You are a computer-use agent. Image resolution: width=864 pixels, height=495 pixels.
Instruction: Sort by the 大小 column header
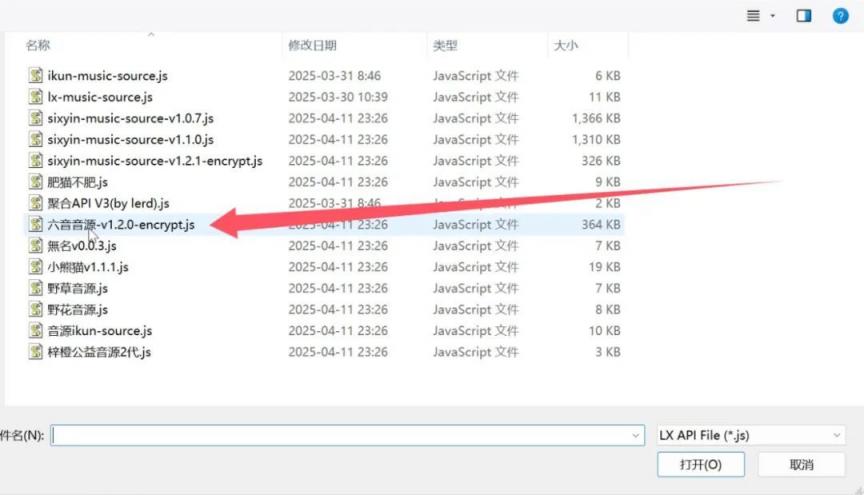point(564,46)
